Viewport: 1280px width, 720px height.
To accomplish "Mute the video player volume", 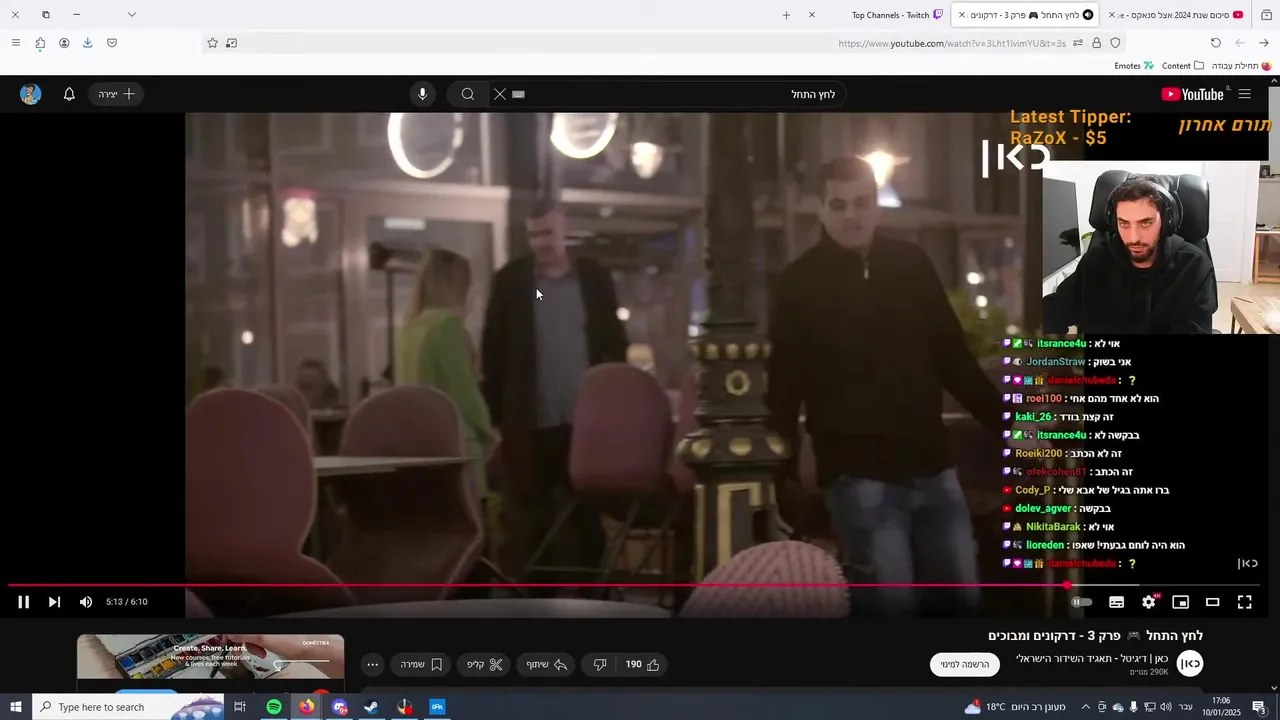I will 86,602.
